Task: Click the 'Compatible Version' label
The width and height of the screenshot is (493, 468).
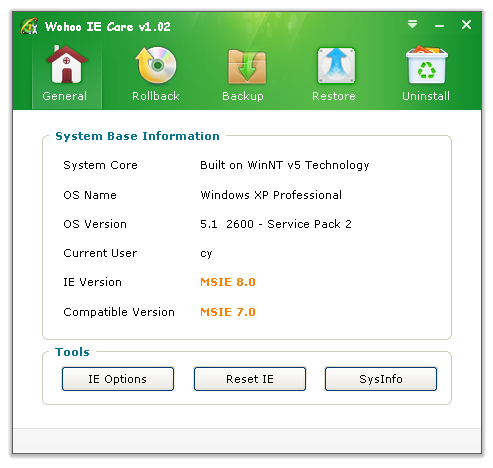Action: 119,312
